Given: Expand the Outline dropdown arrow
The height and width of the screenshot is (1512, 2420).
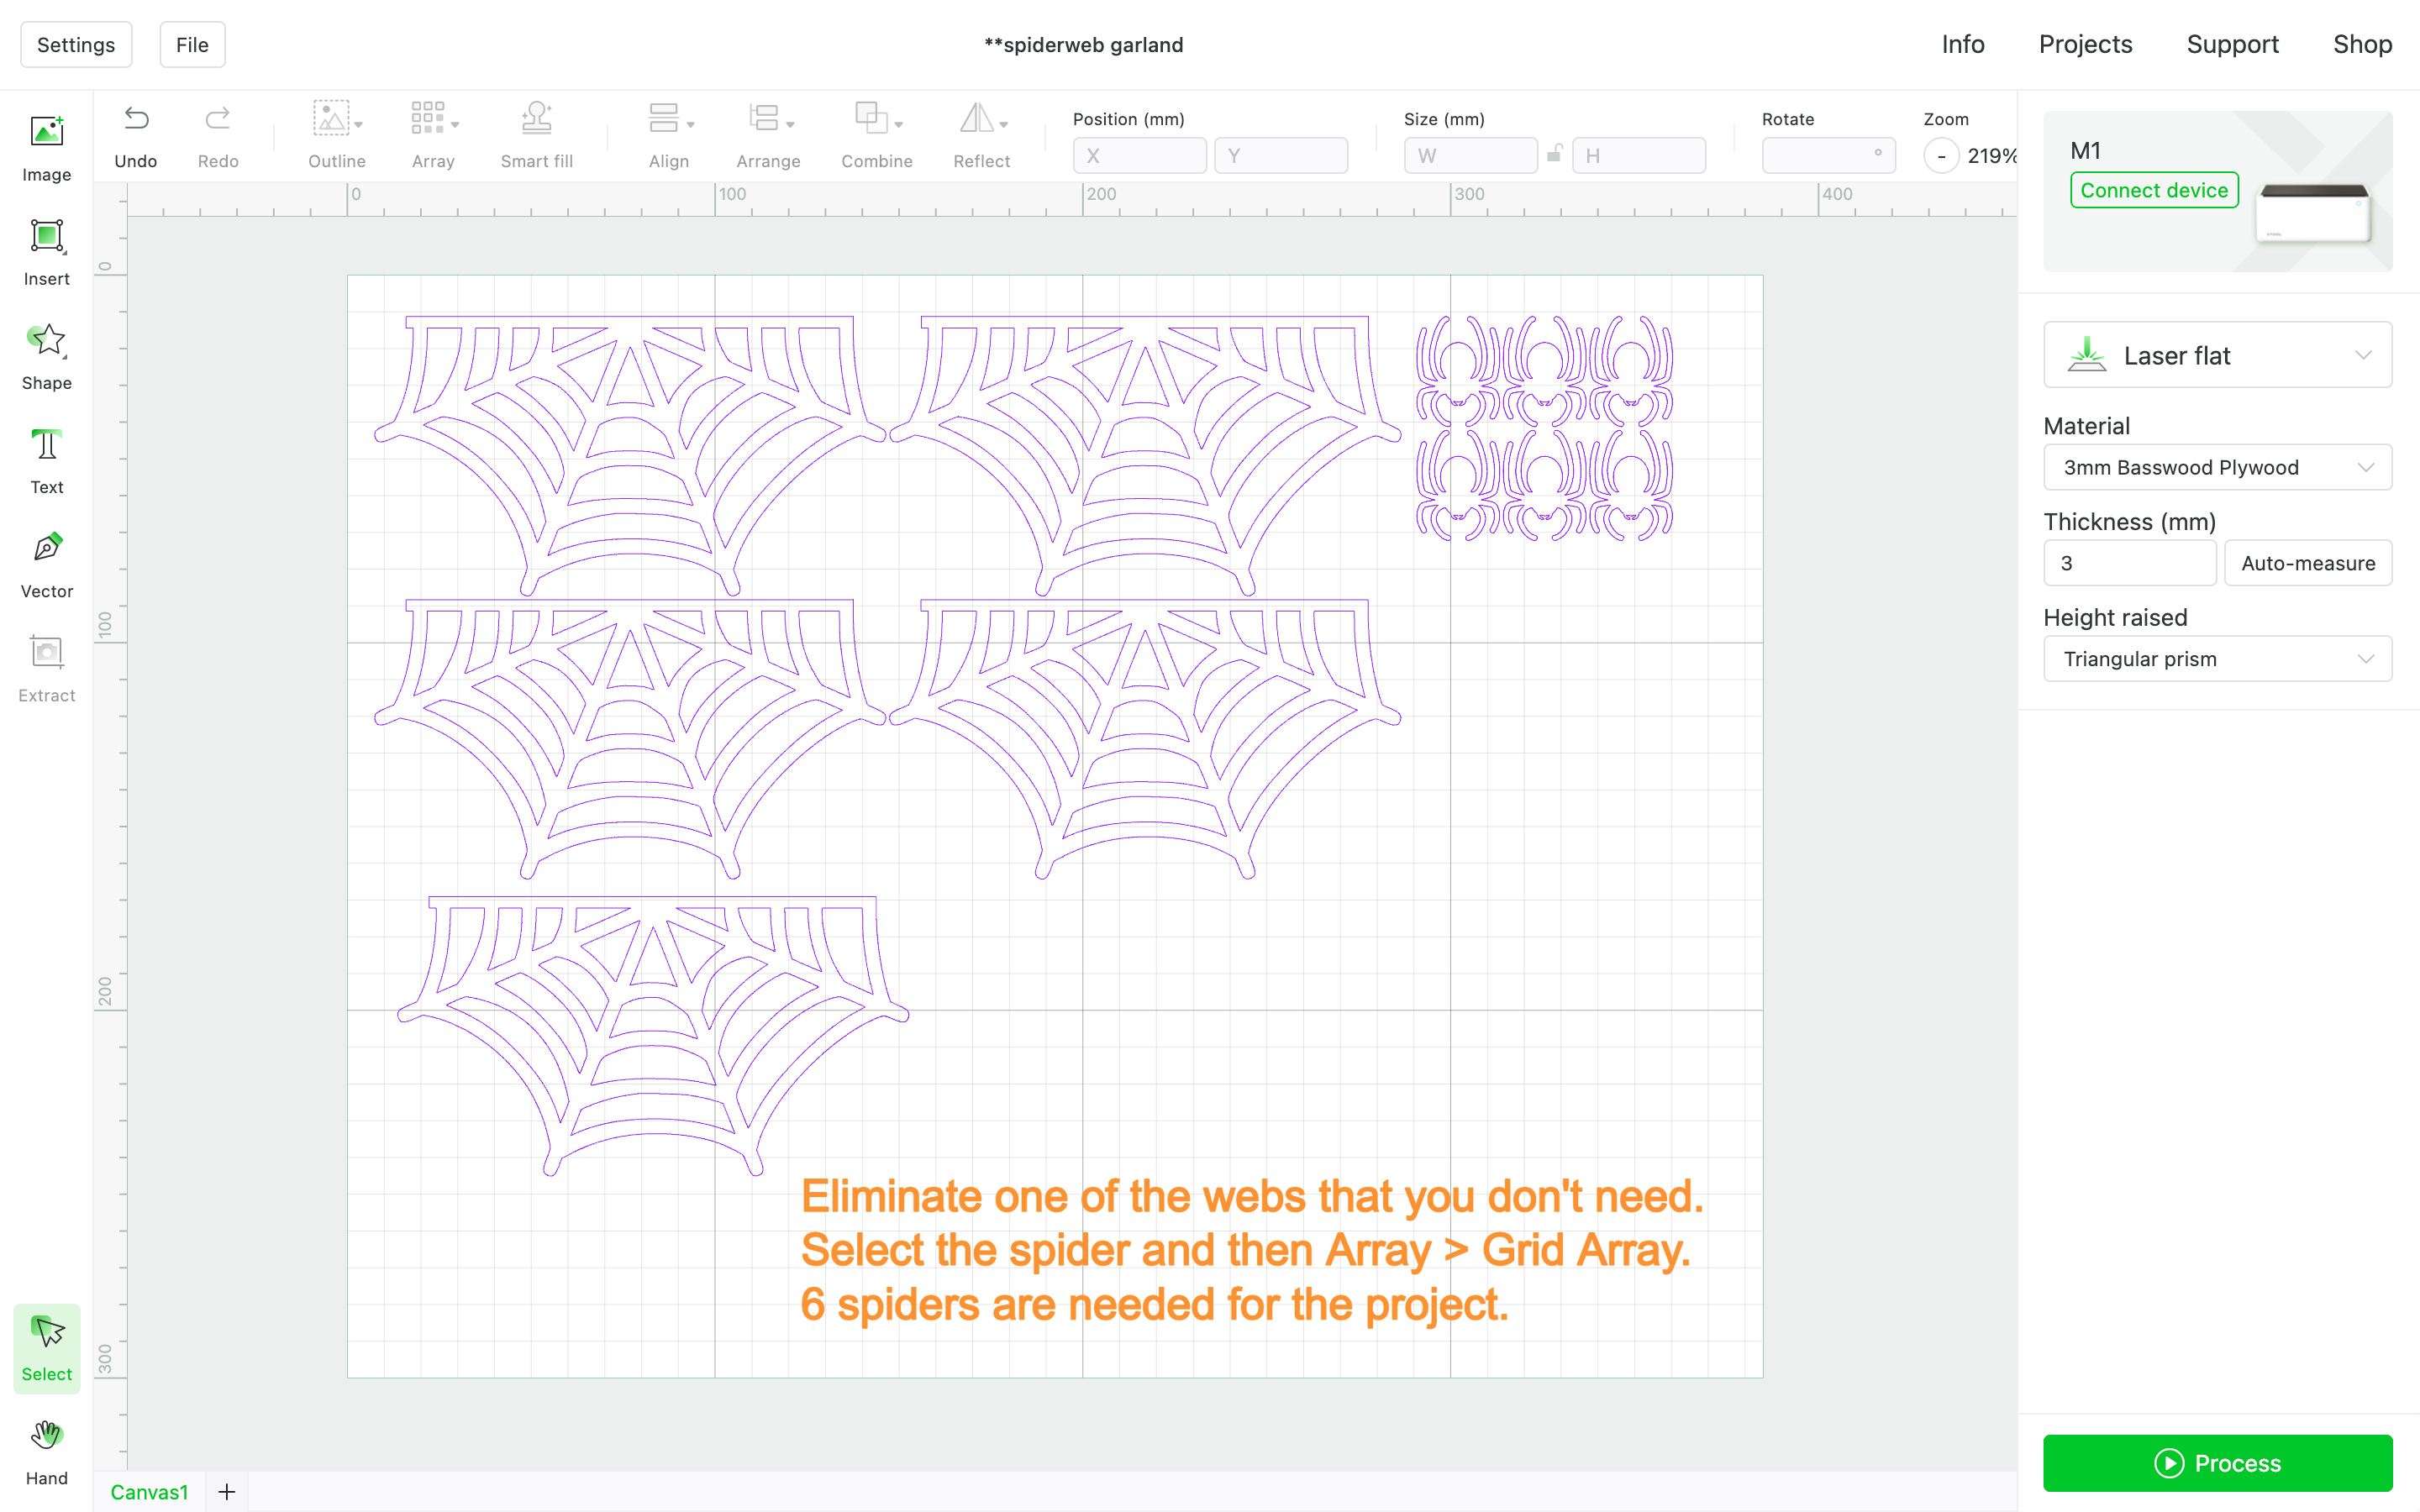Looking at the screenshot, I should [359, 125].
